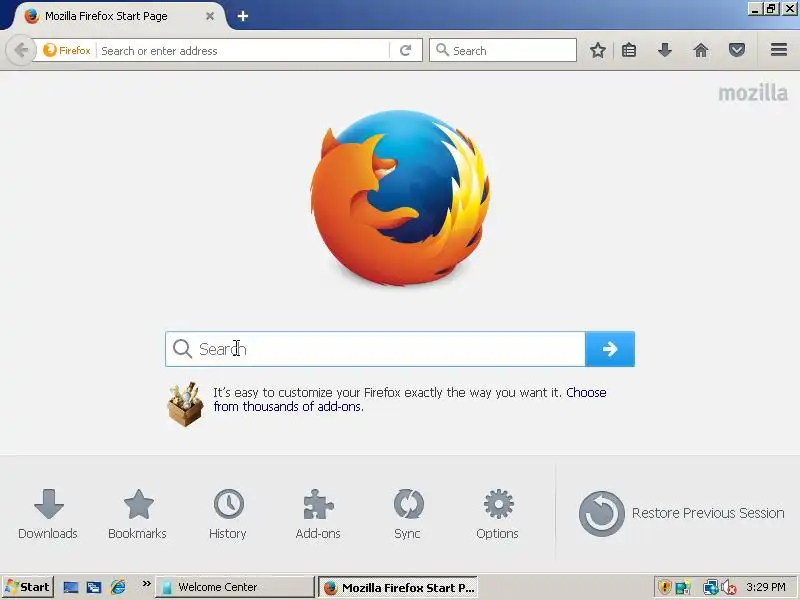800x600 pixels.
Task: Click Switch between windows quick launch icon
Action: 94,587
